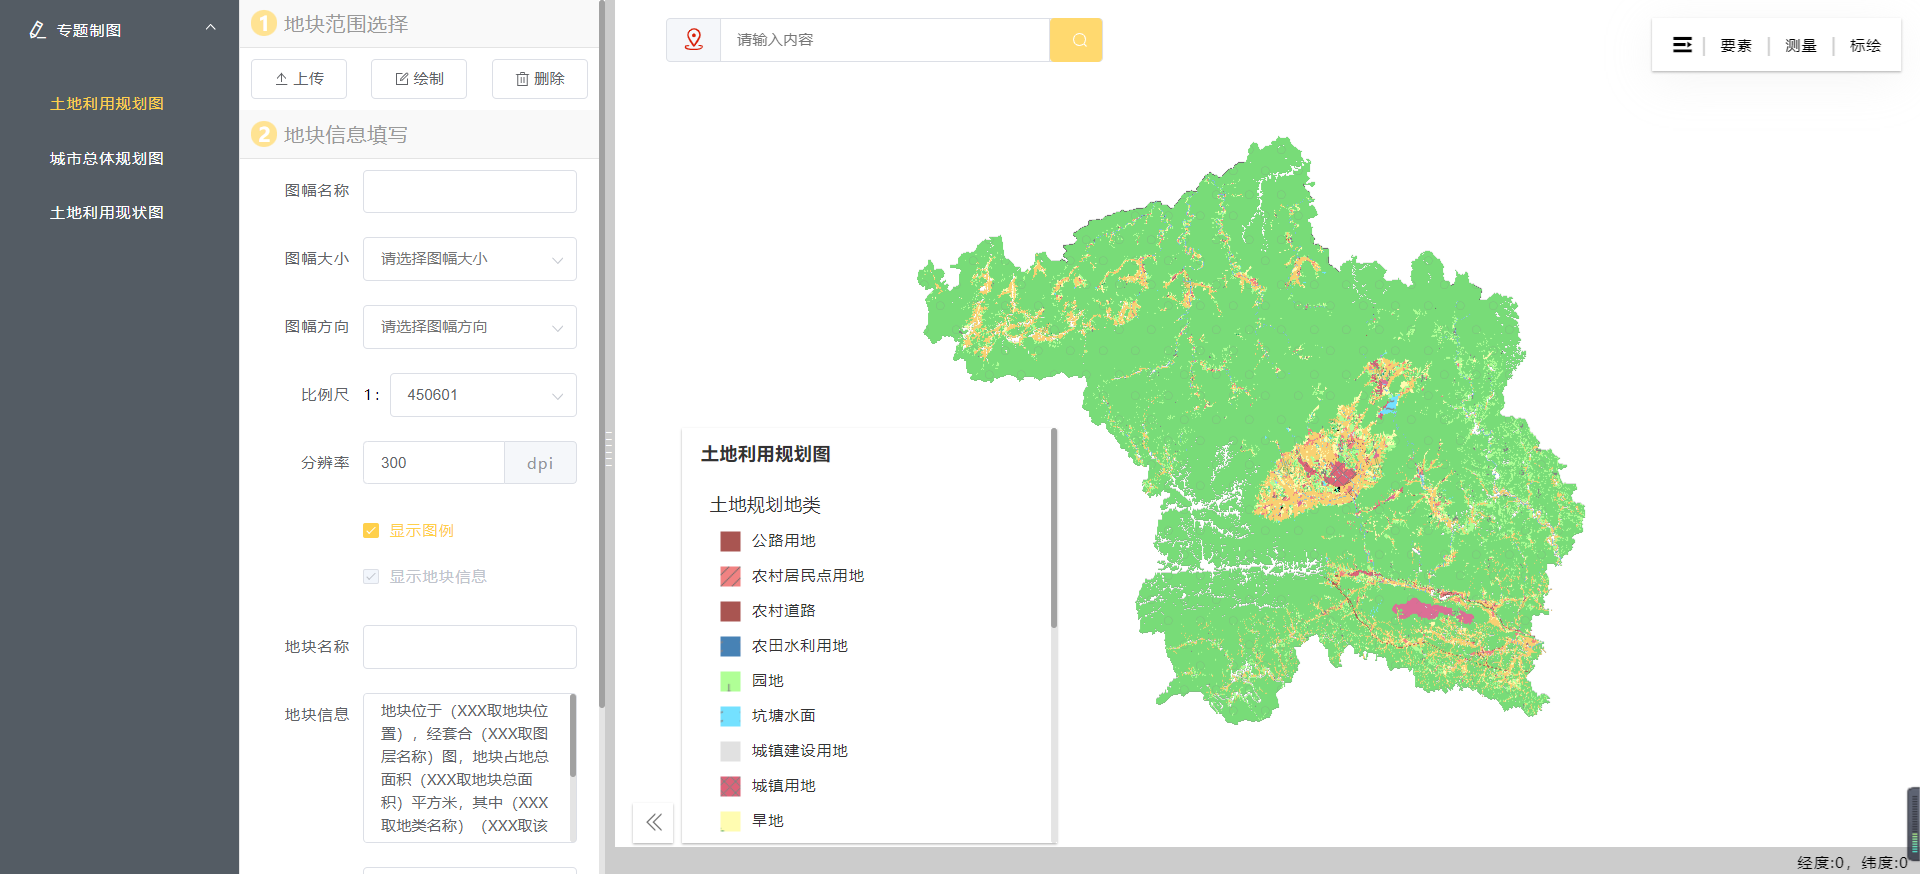Open the hamburger list menu icon

point(1682,45)
